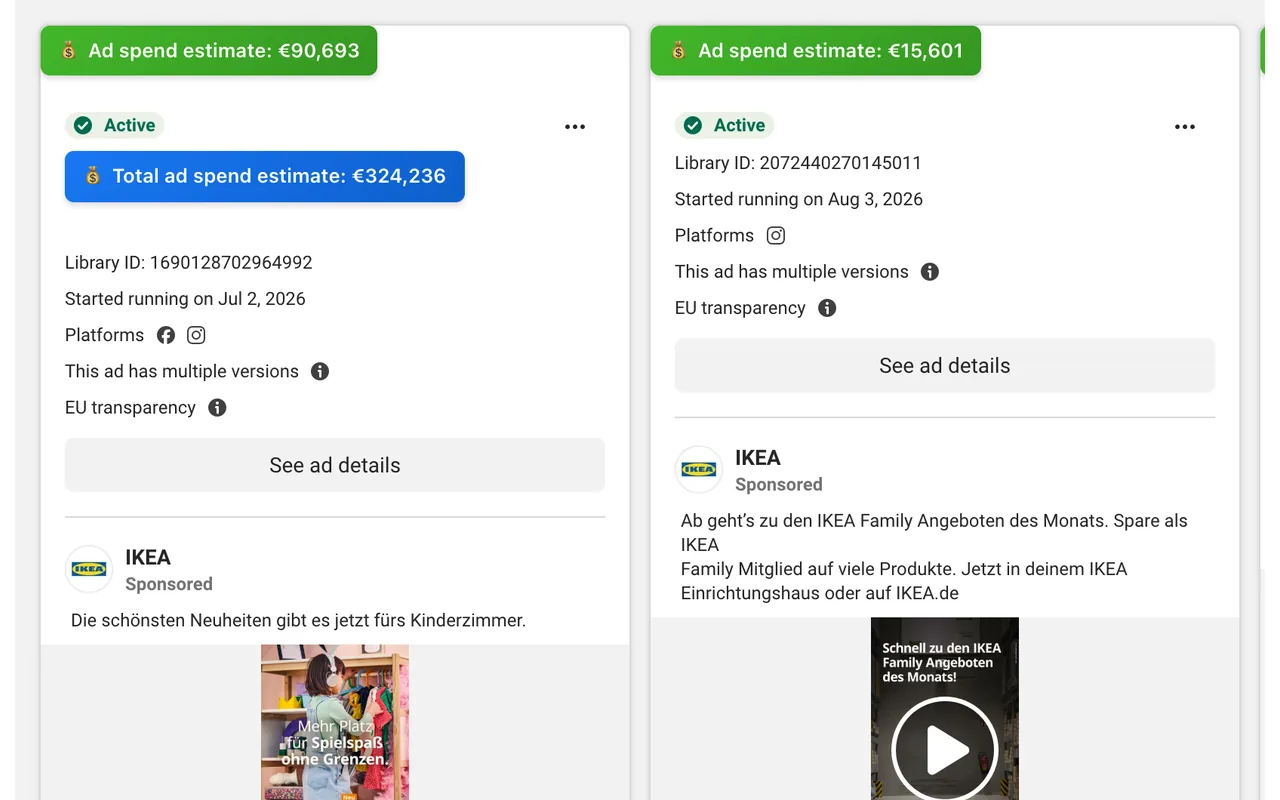Click the green check icon on the €90,693 ad's Active badge

(x=83, y=125)
